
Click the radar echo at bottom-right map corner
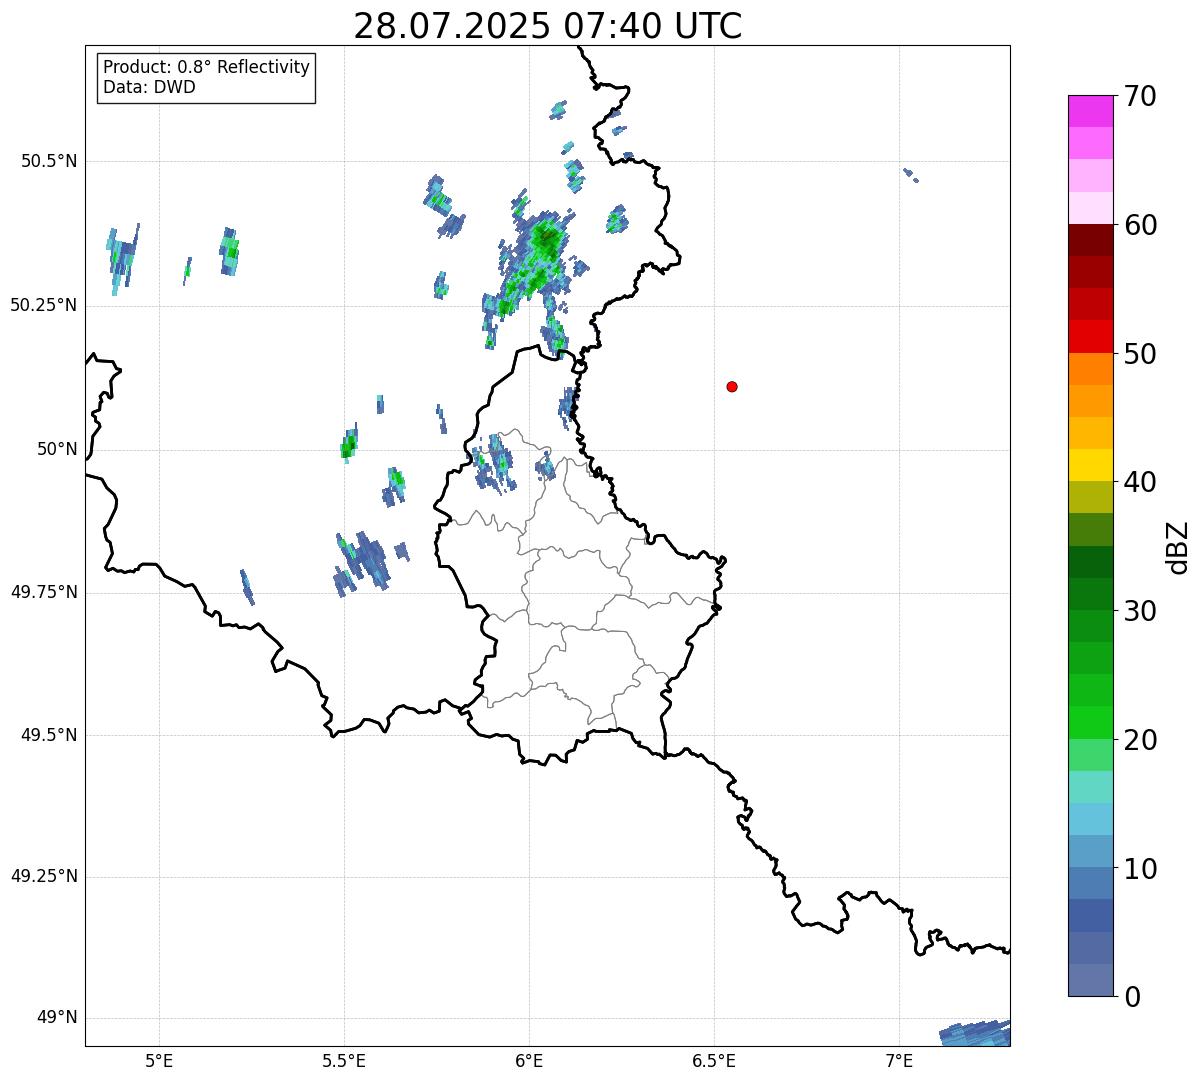click(x=976, y=1034)
